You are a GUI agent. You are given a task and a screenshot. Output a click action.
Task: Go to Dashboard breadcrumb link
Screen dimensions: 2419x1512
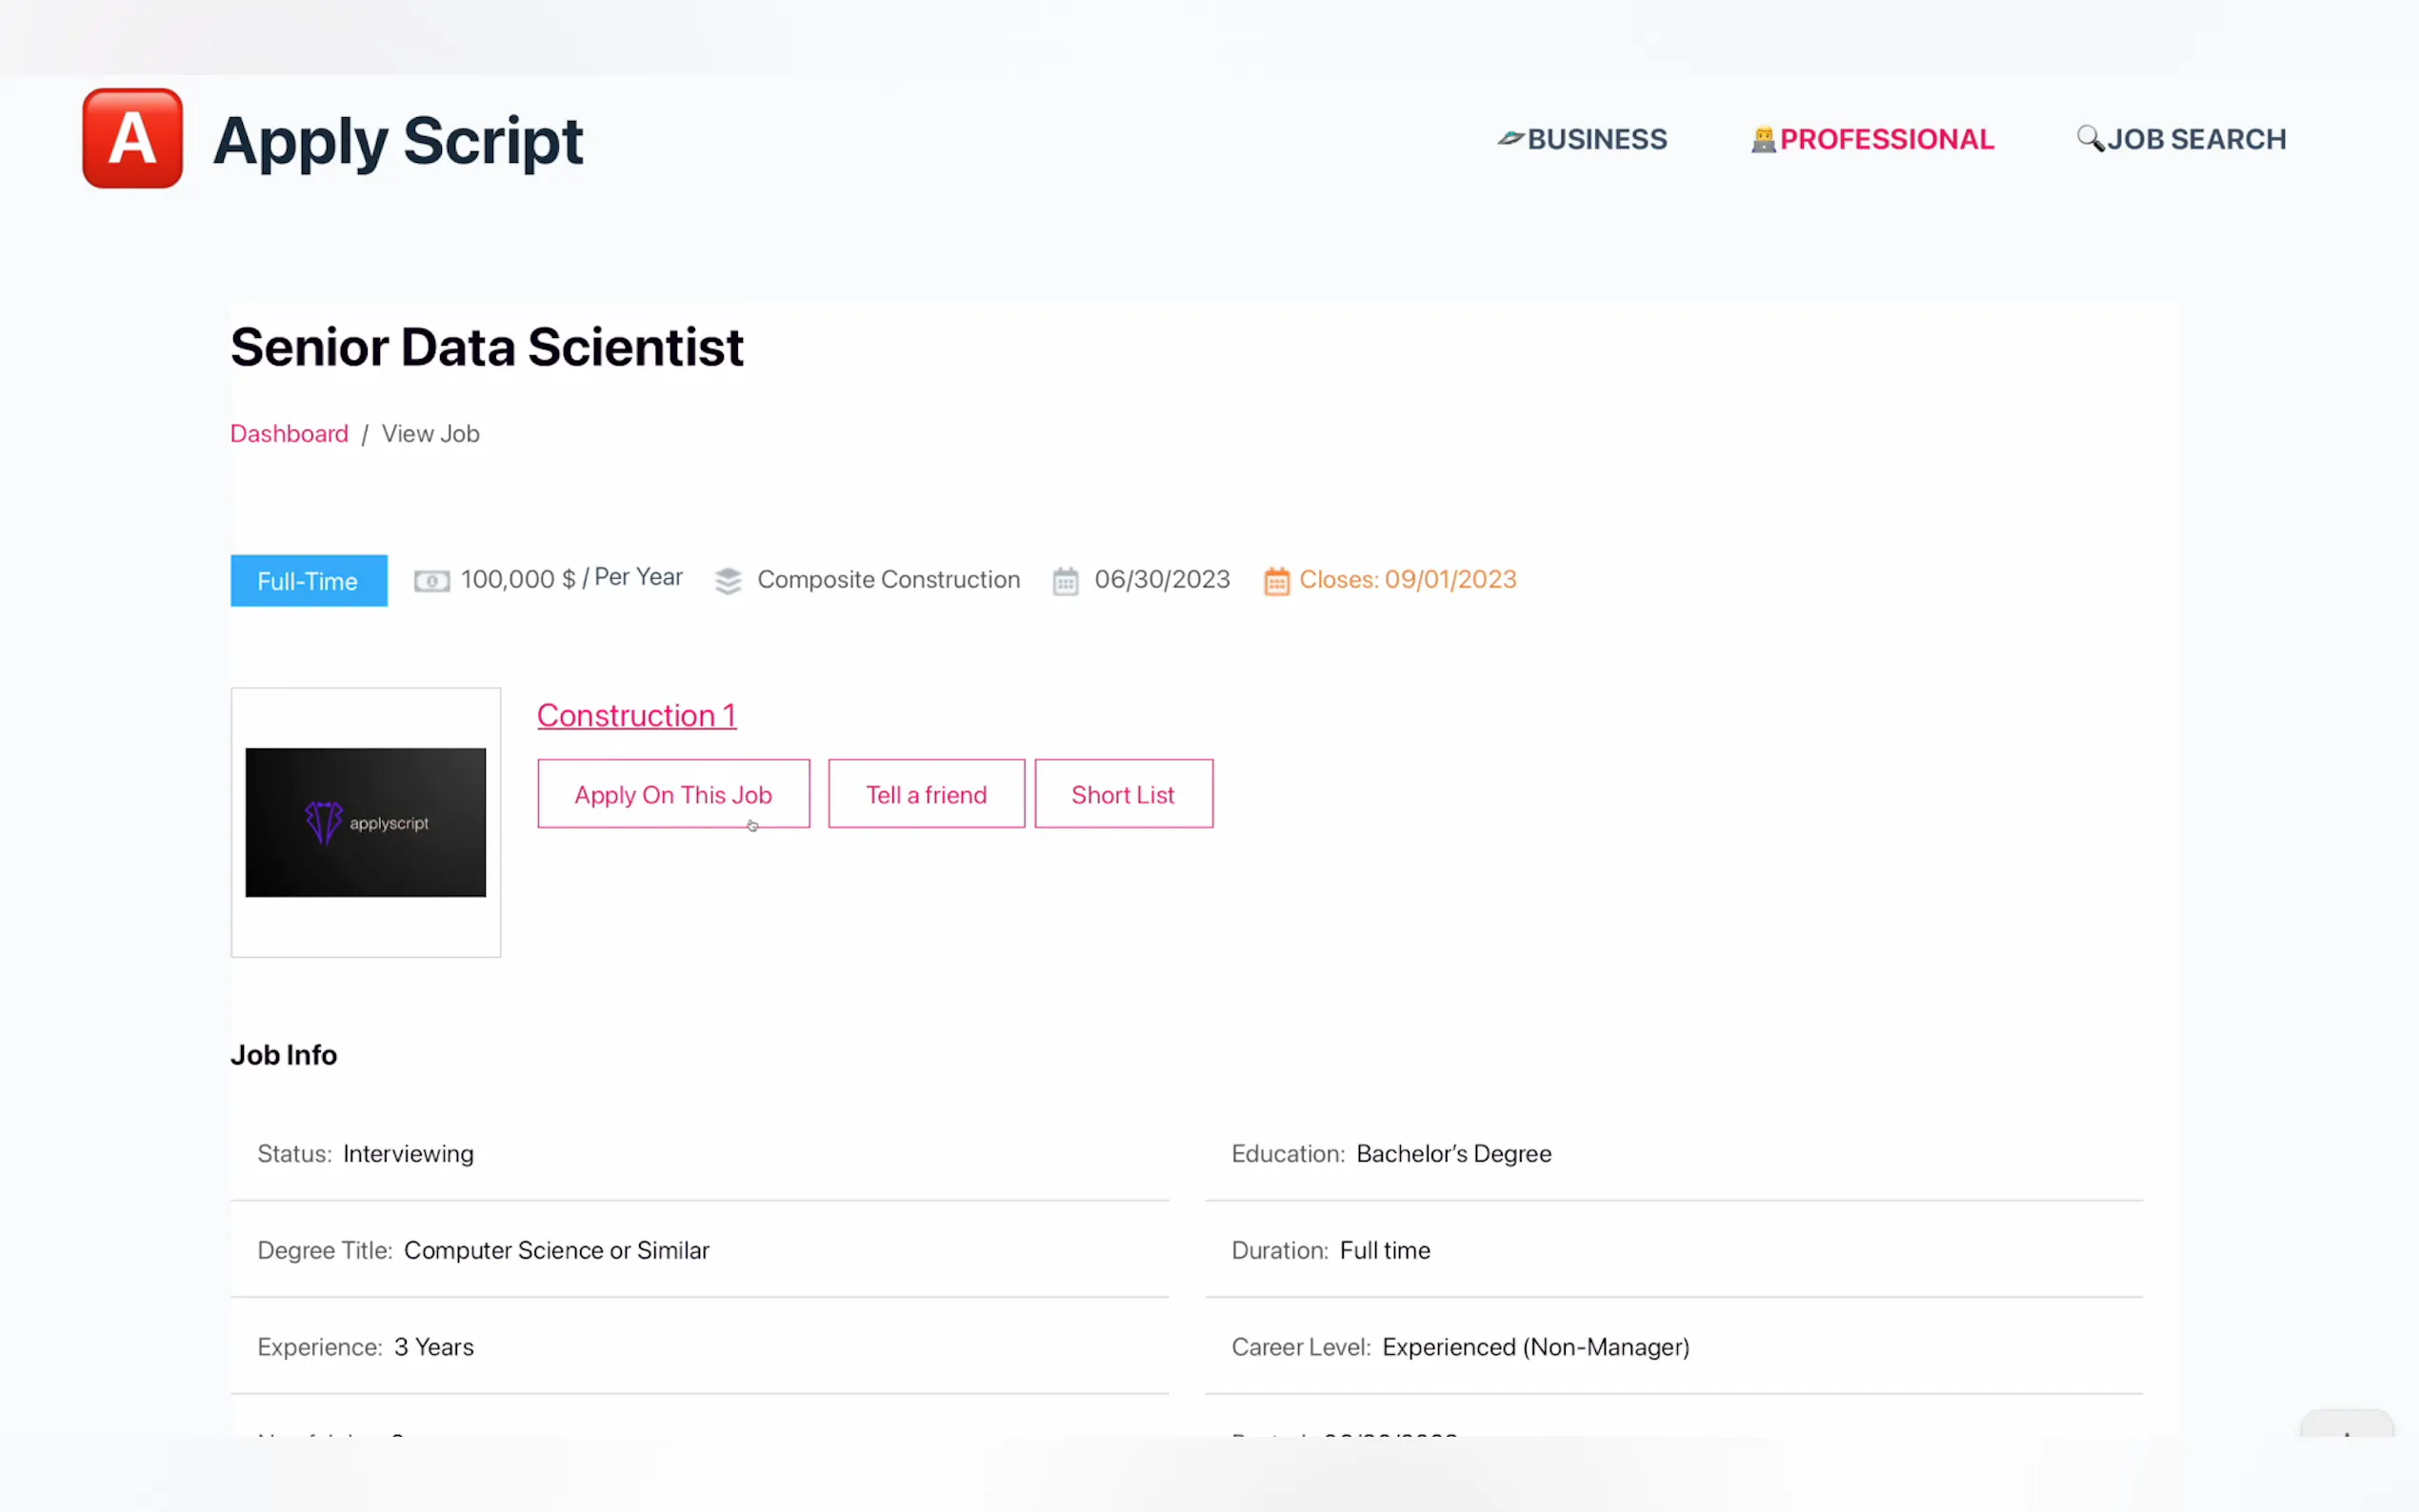pos(289,434)
